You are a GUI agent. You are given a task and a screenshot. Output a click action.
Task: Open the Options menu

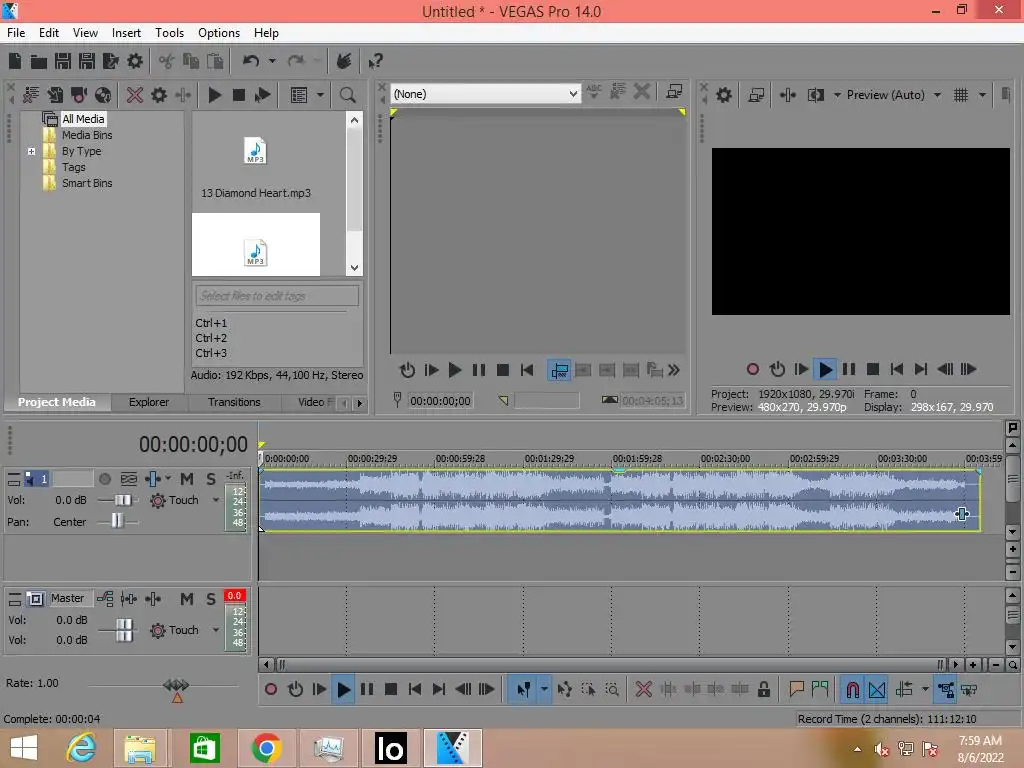pyautogui.click(x=219, y=33)
